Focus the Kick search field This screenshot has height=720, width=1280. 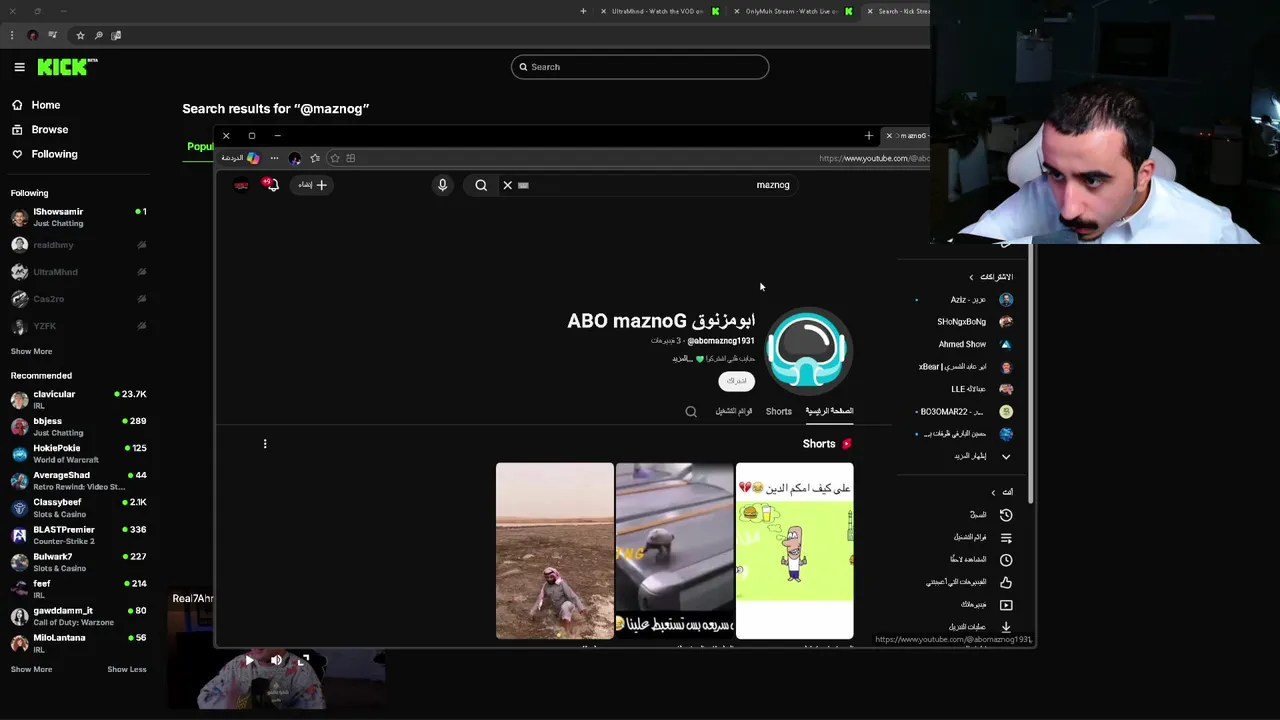tap(640, 67)
